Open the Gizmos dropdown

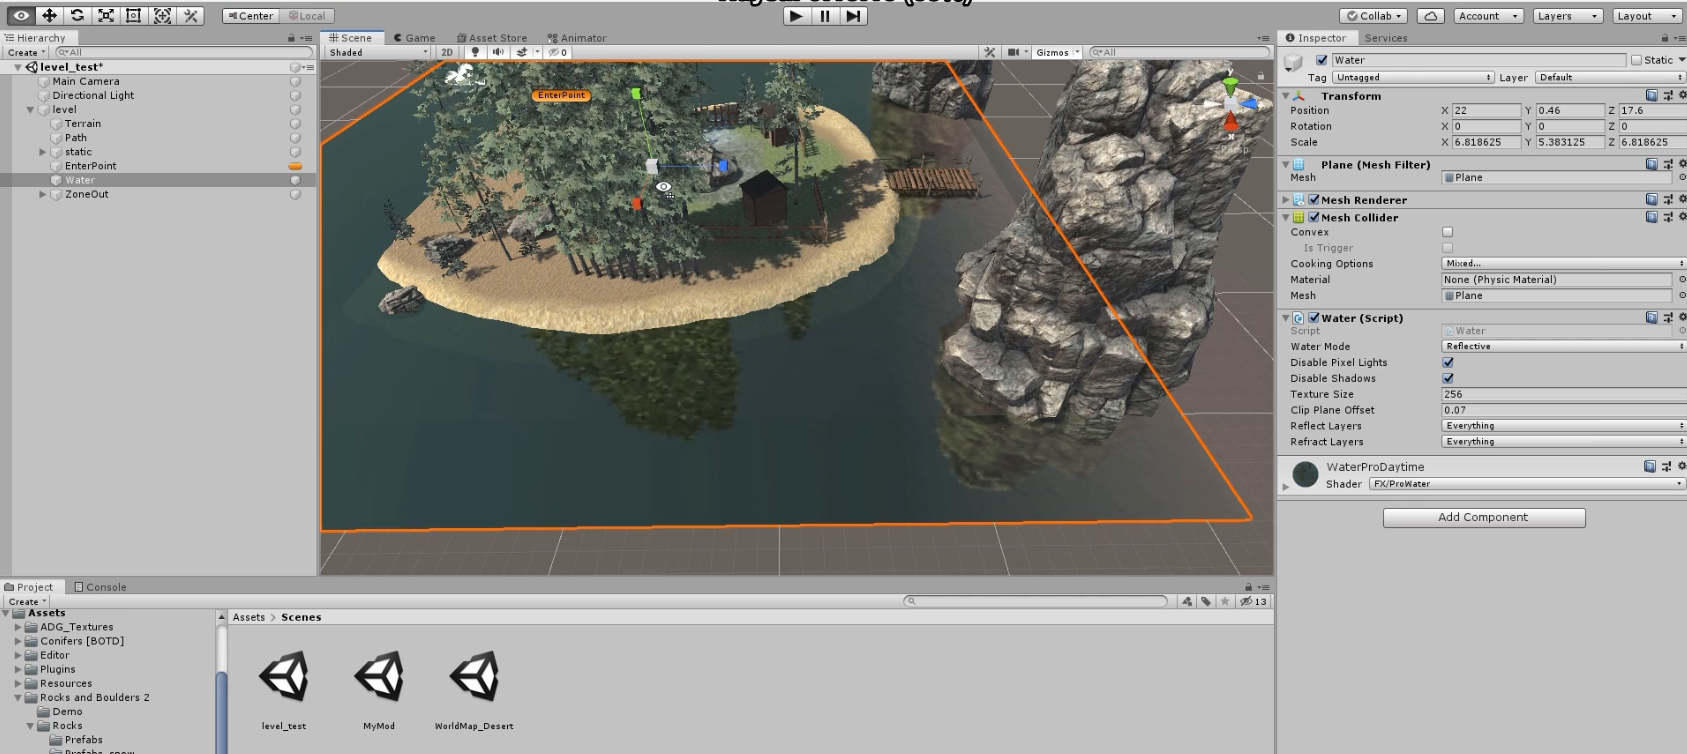click(1057, 52)
